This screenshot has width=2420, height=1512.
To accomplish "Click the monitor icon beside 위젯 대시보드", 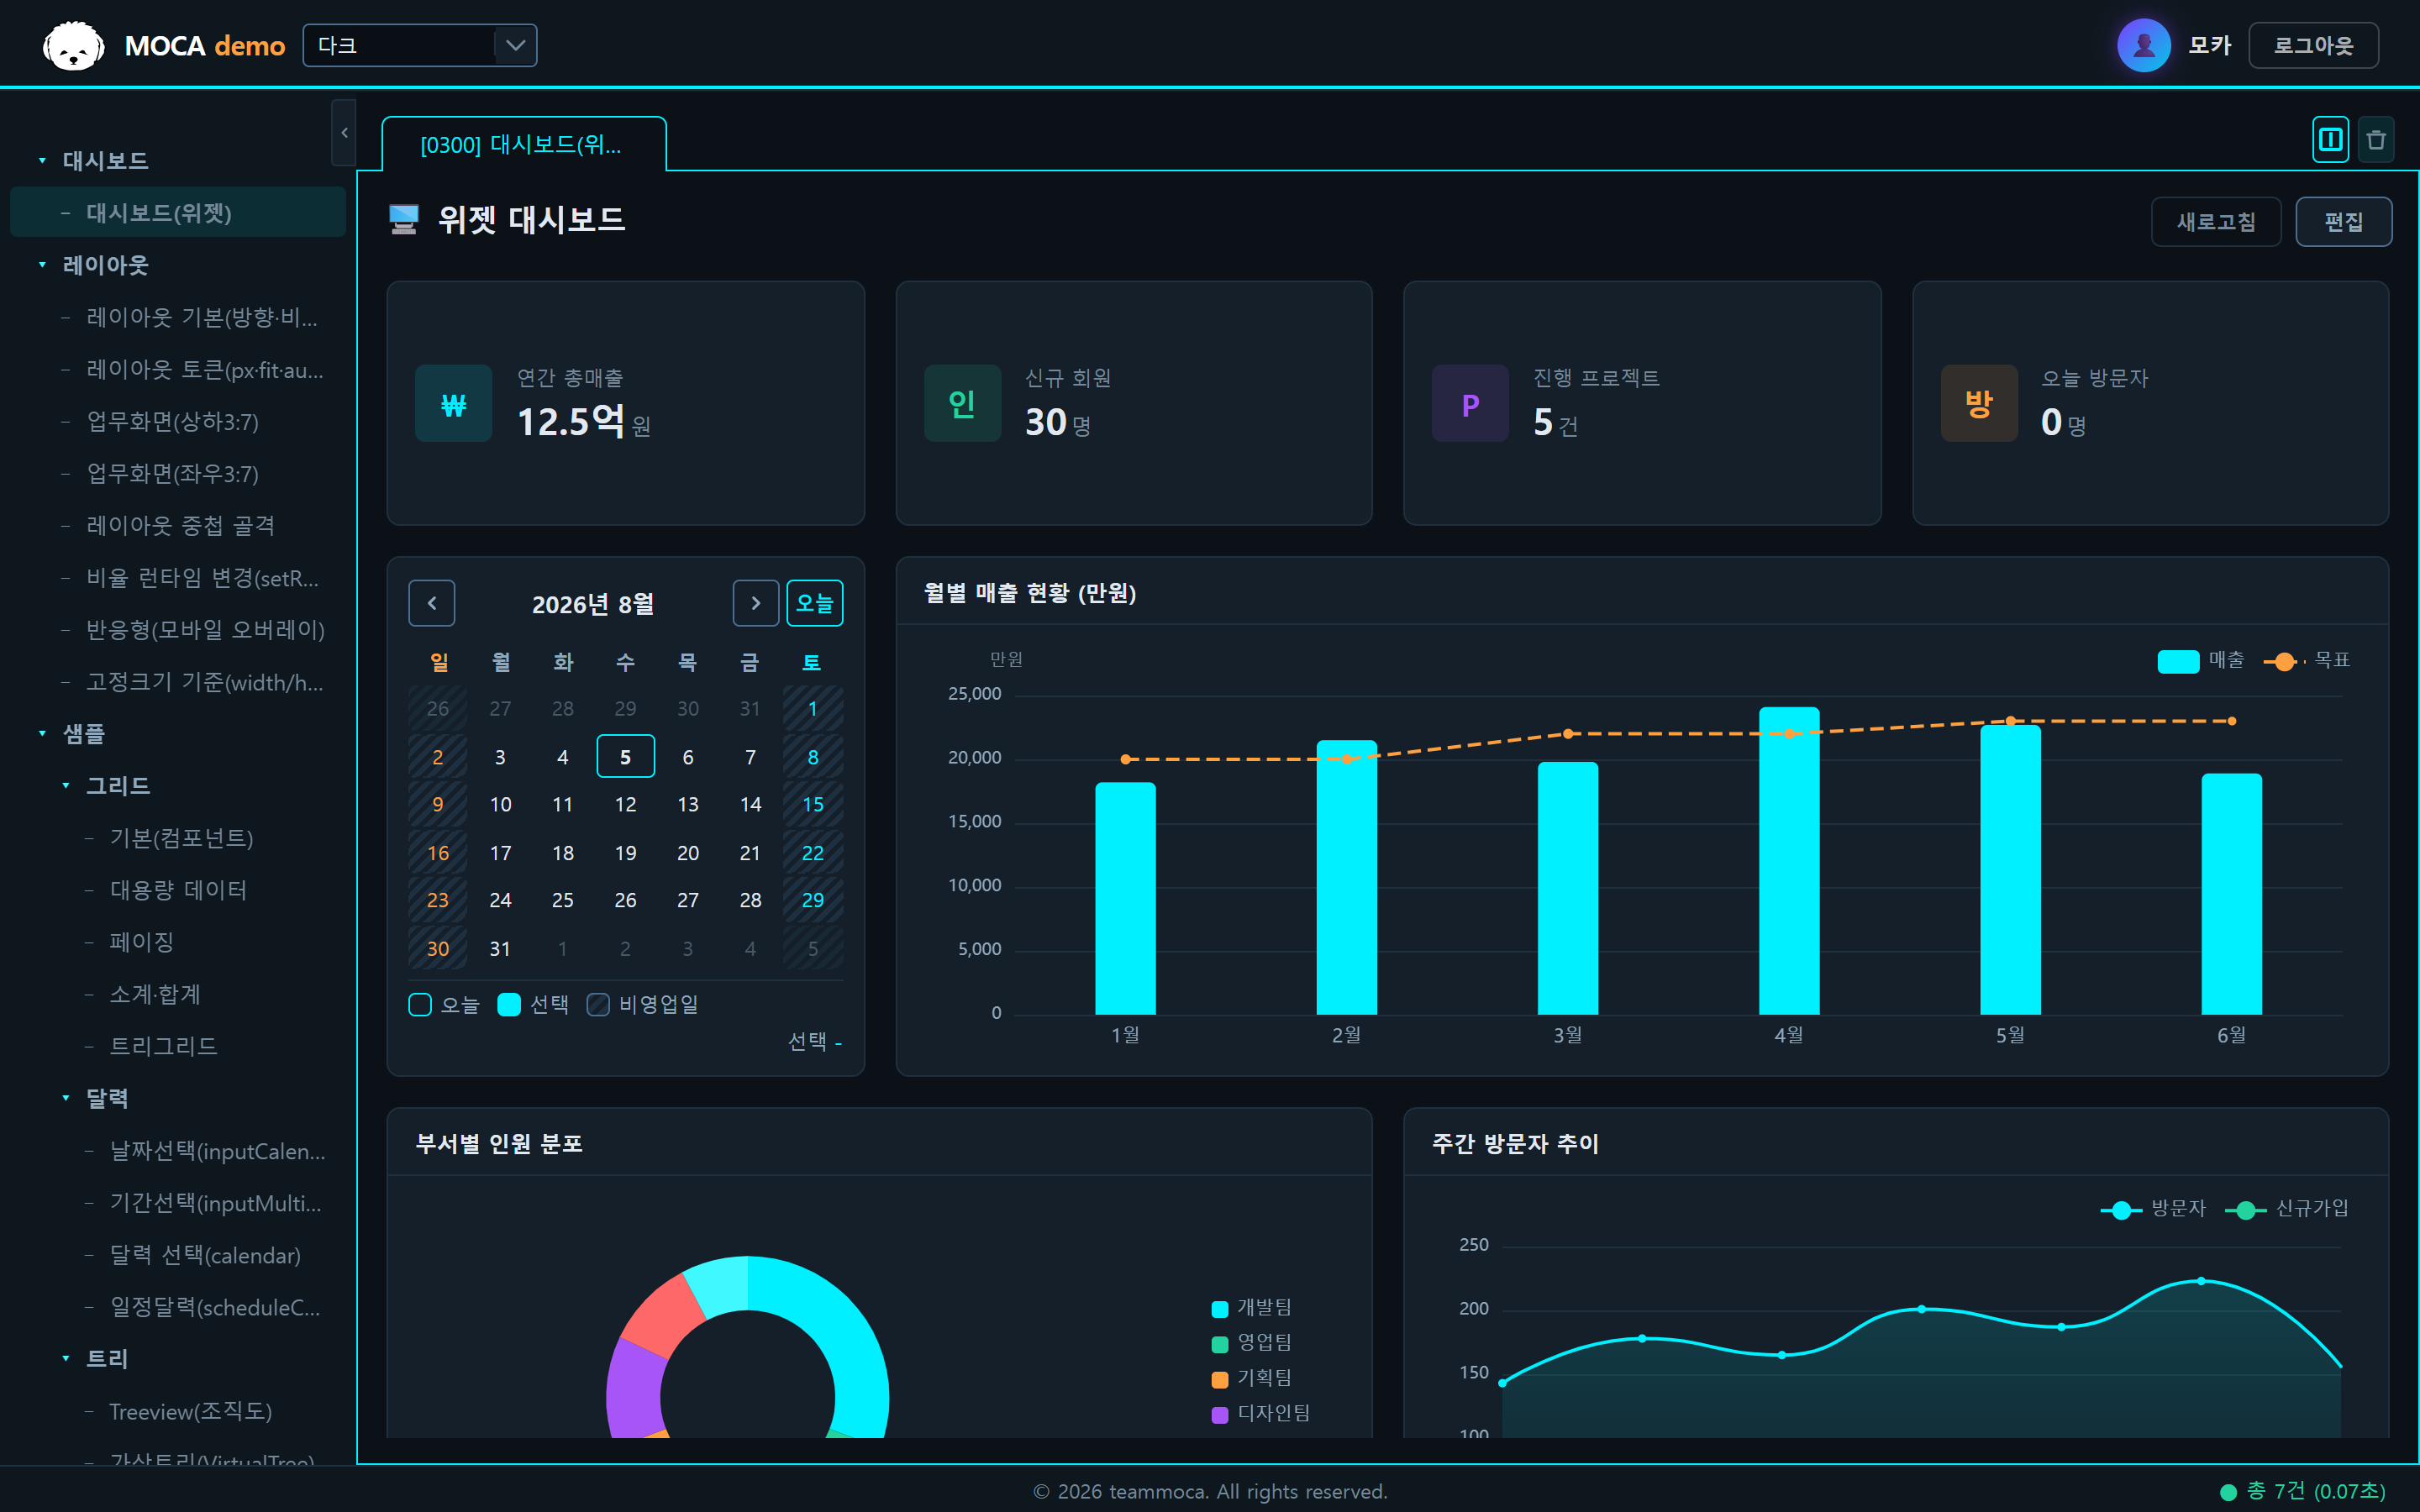I will [x=404, y=219].
